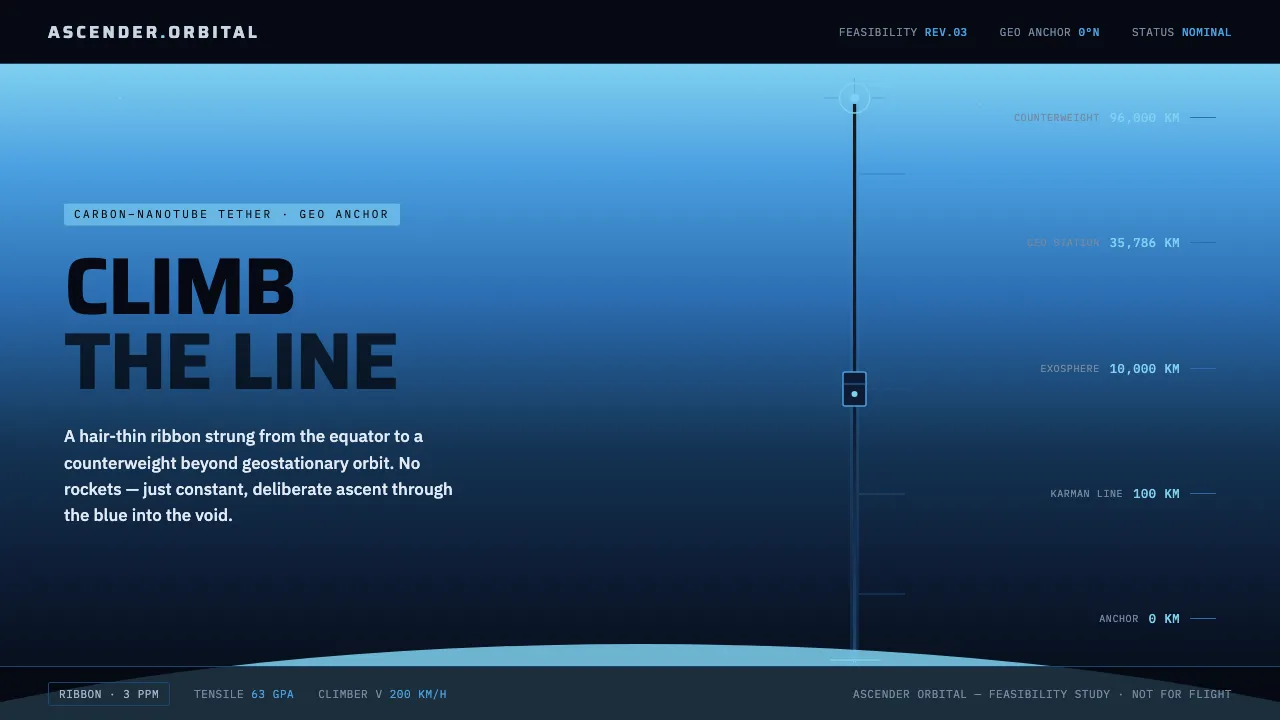Select the GEO ANCHOR 0°N header label
The width and height of the screenshot is (1280, 720).
(x=1049, y=32)
